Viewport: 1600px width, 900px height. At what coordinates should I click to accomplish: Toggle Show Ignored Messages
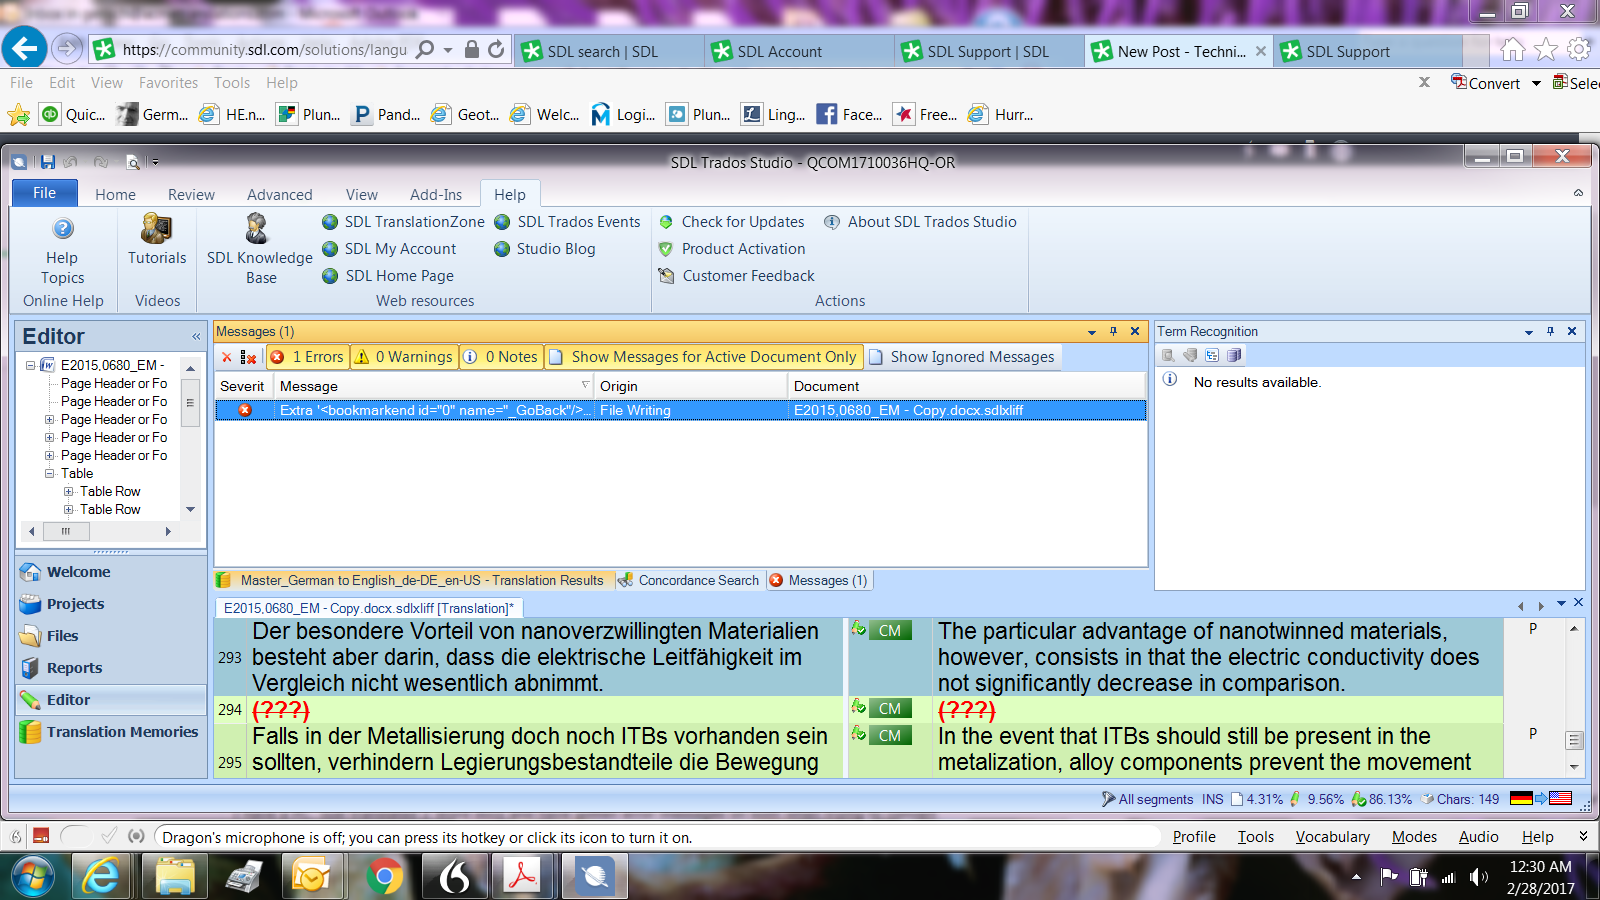[x=962, y=357]
